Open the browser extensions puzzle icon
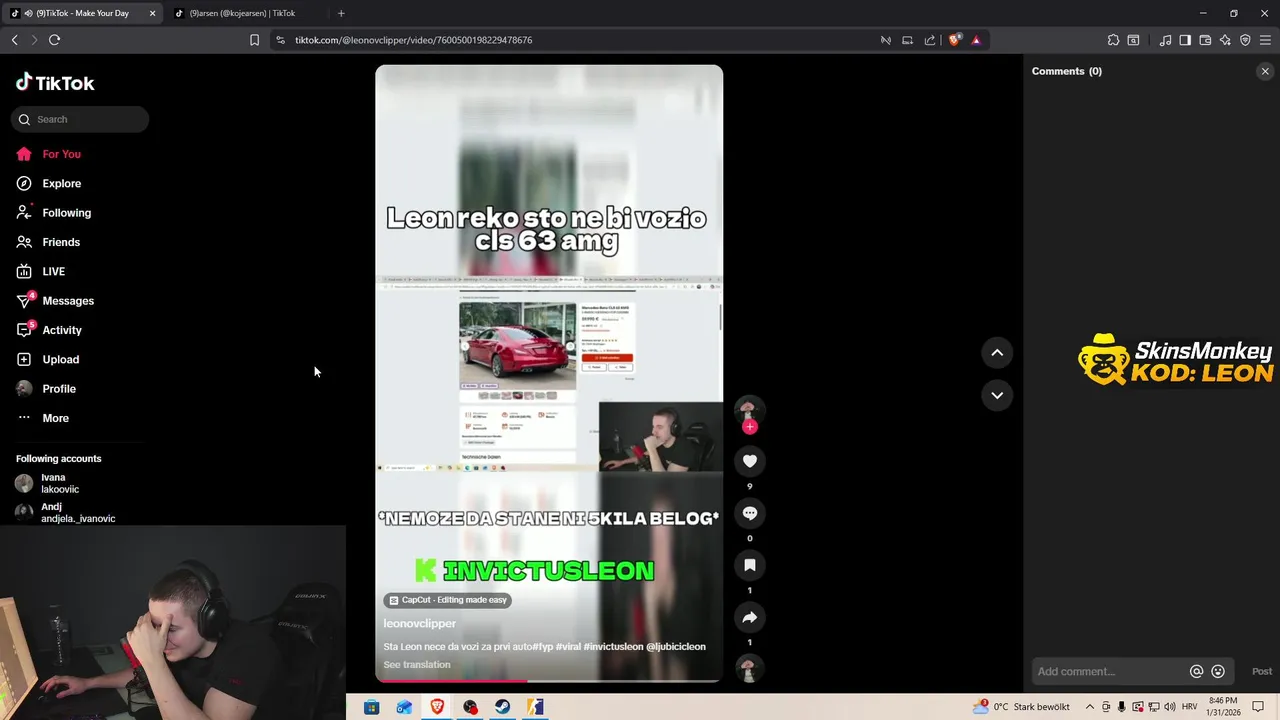Screen dimensions: 1280x720 point(1113,40)
